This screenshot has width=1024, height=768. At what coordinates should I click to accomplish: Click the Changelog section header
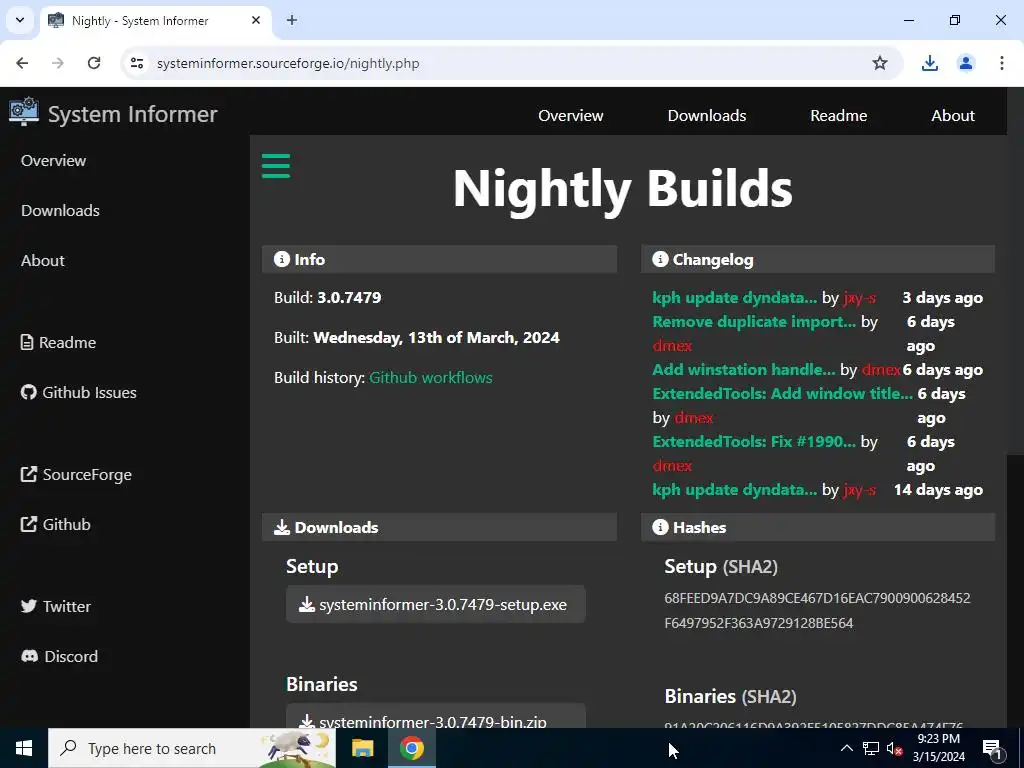818,259
